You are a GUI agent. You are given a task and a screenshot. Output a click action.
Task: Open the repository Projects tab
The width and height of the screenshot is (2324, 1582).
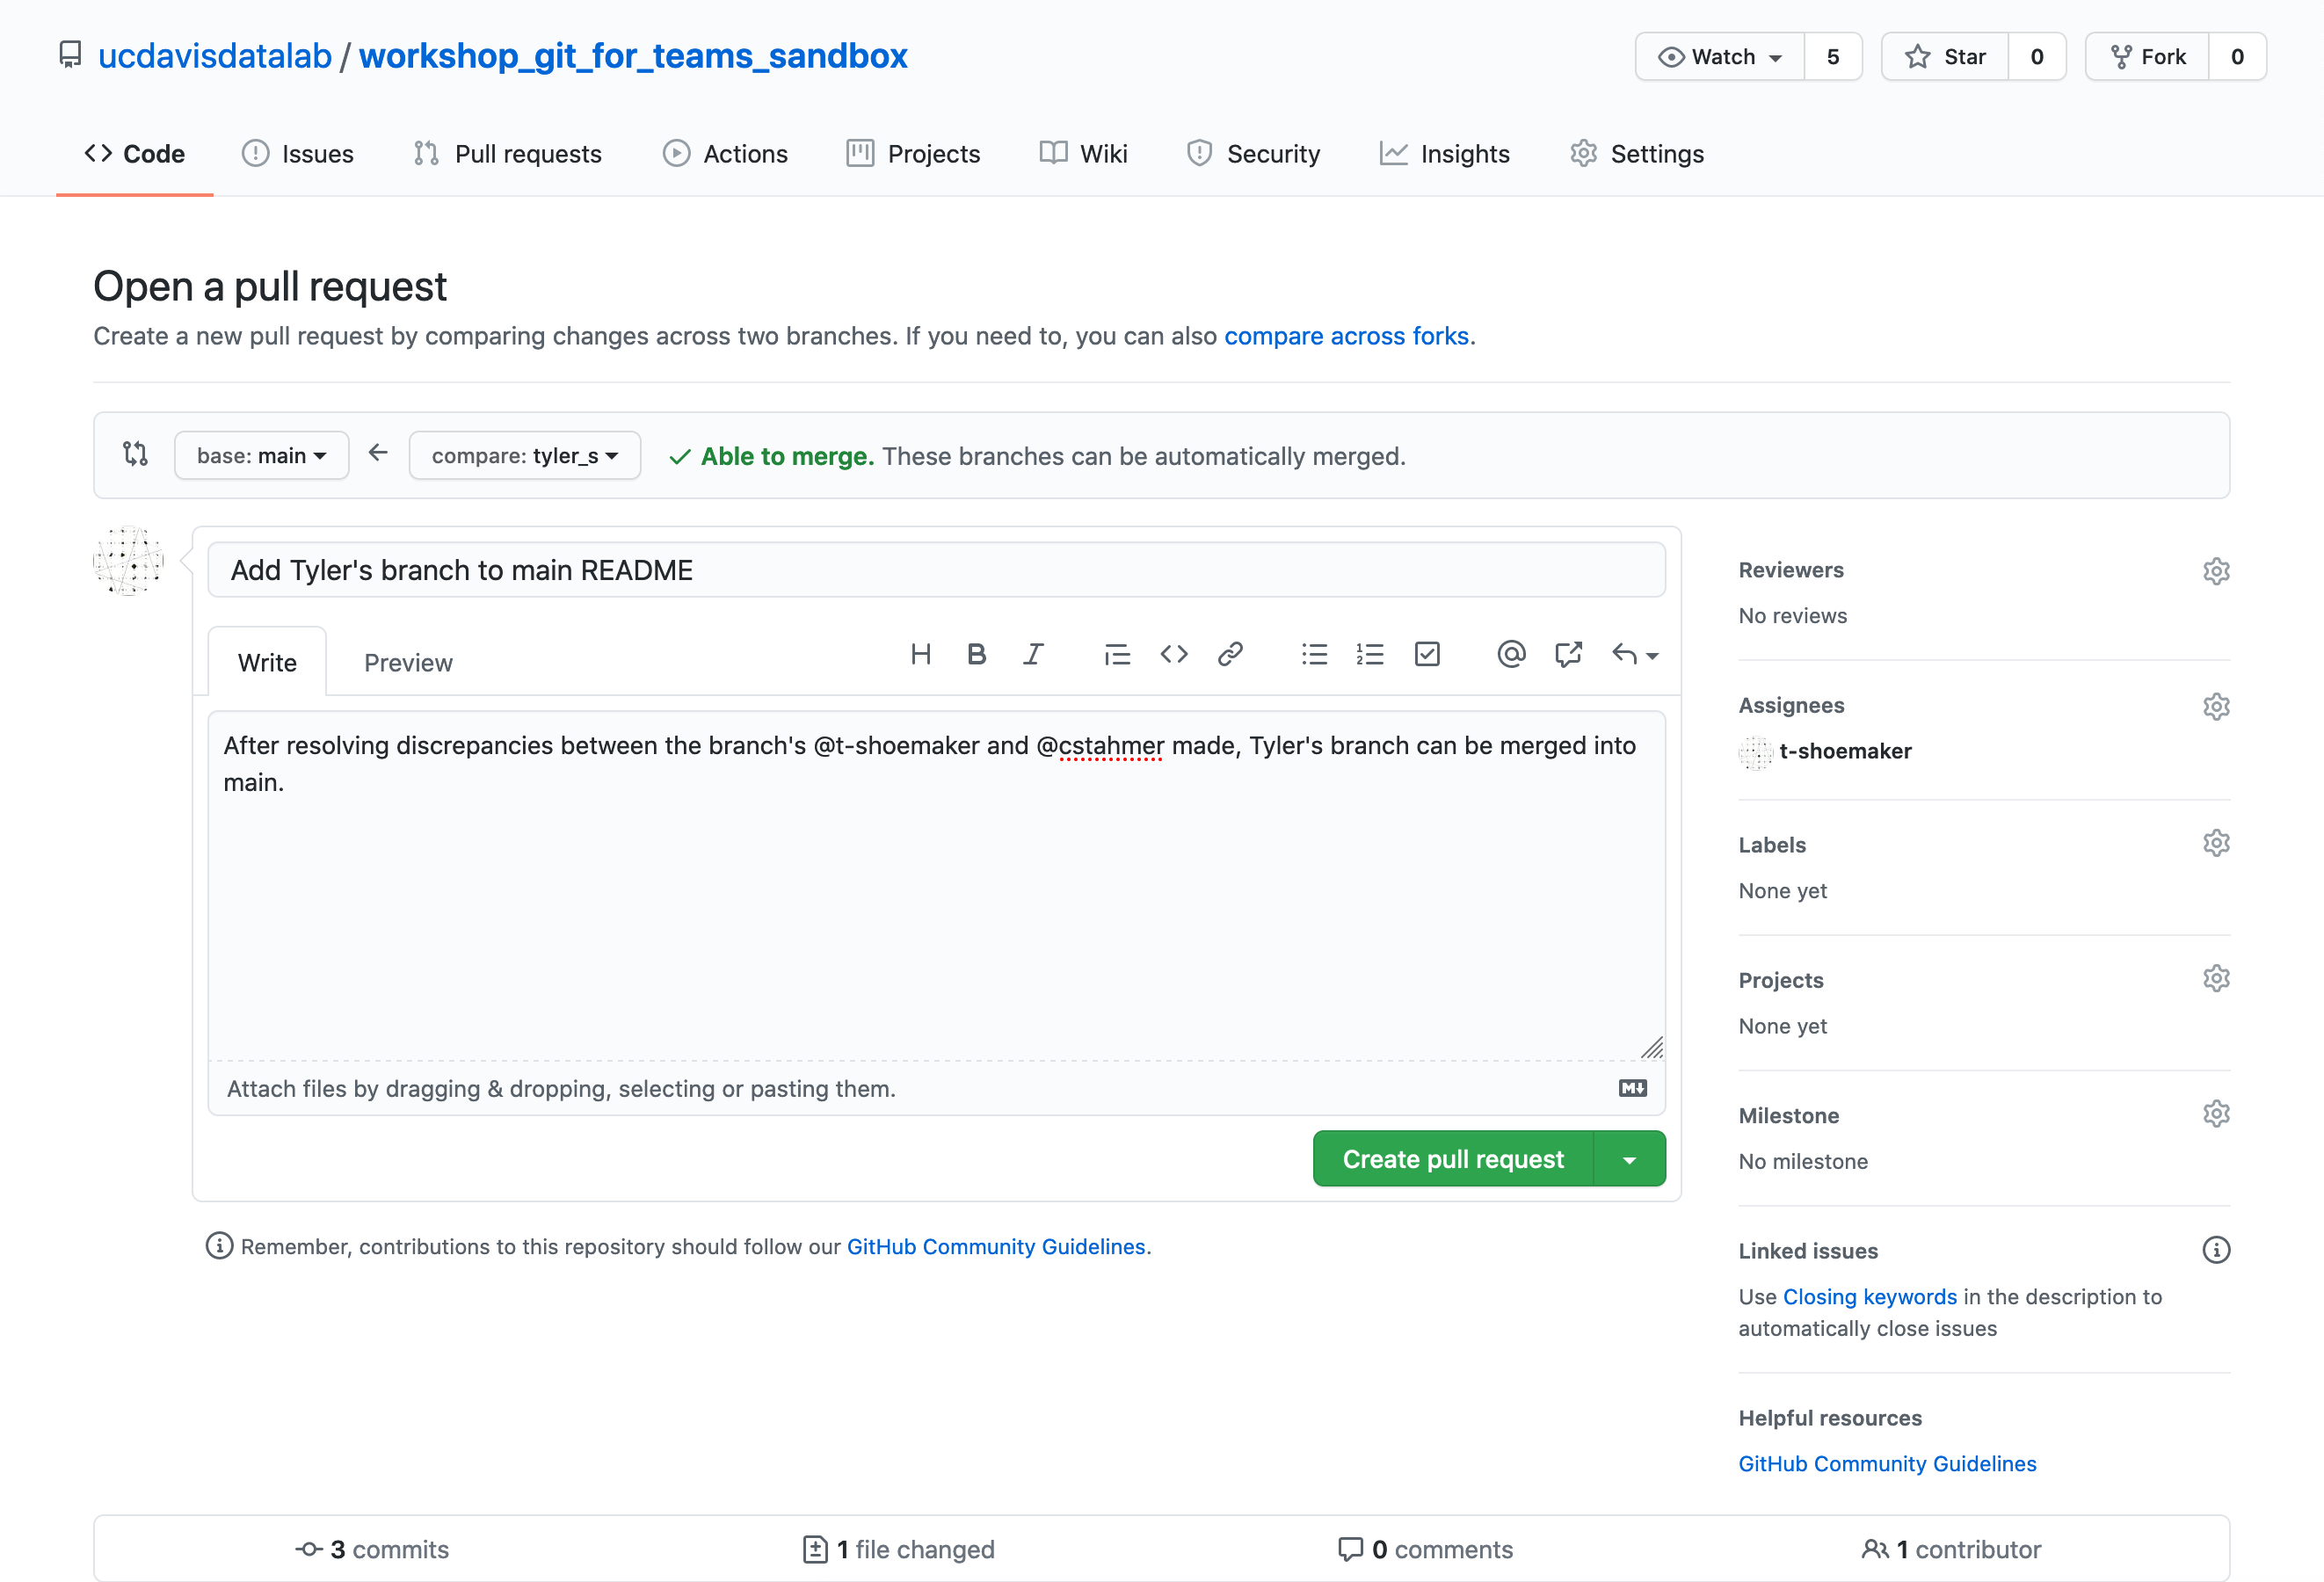(x=913, y=154)
